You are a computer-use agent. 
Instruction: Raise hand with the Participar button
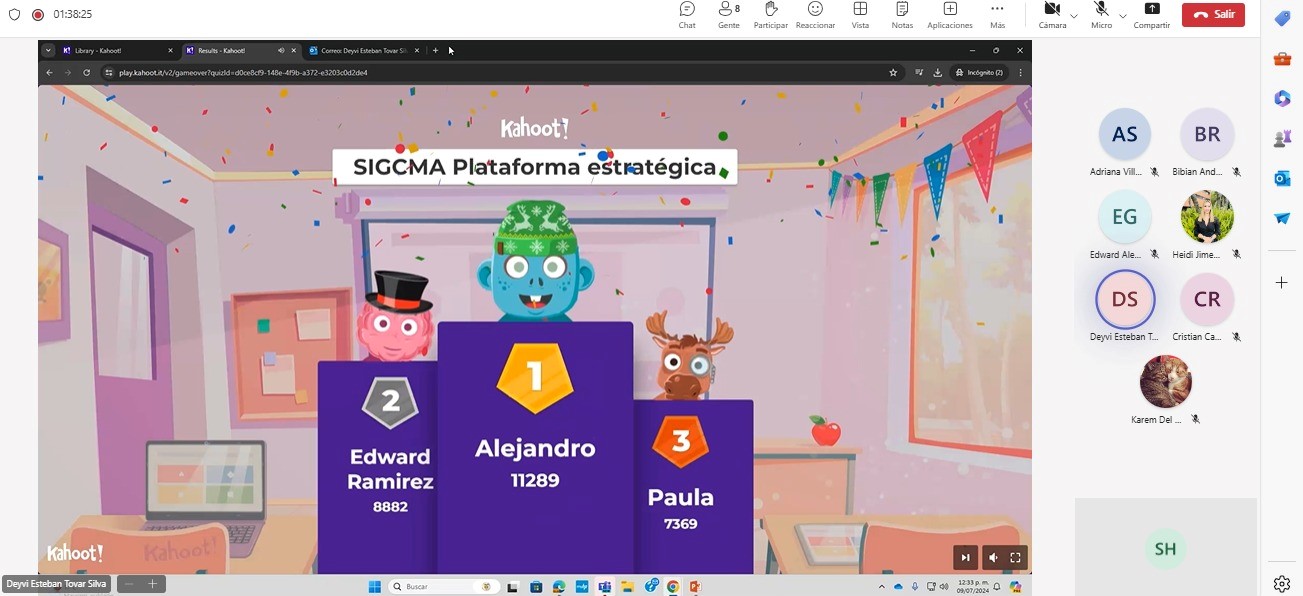pos(771,15)
